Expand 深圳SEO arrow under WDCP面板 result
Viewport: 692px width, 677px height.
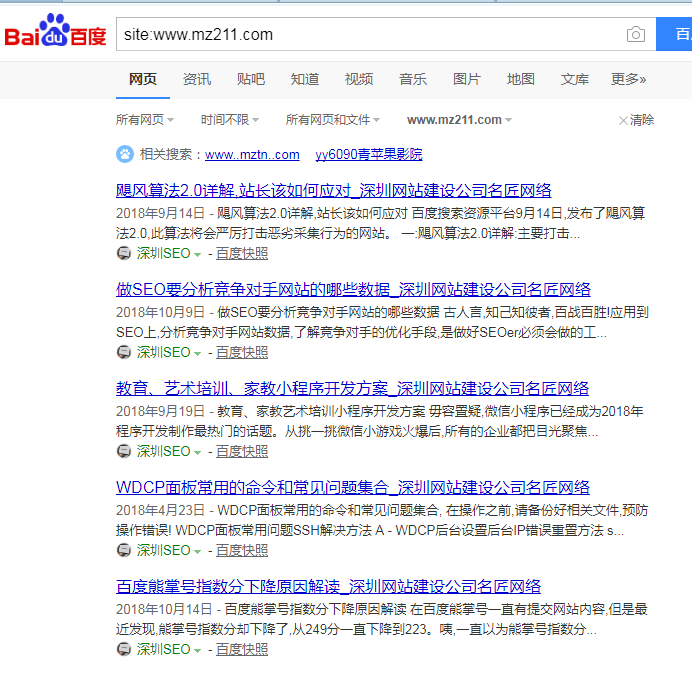click(197, 551)
